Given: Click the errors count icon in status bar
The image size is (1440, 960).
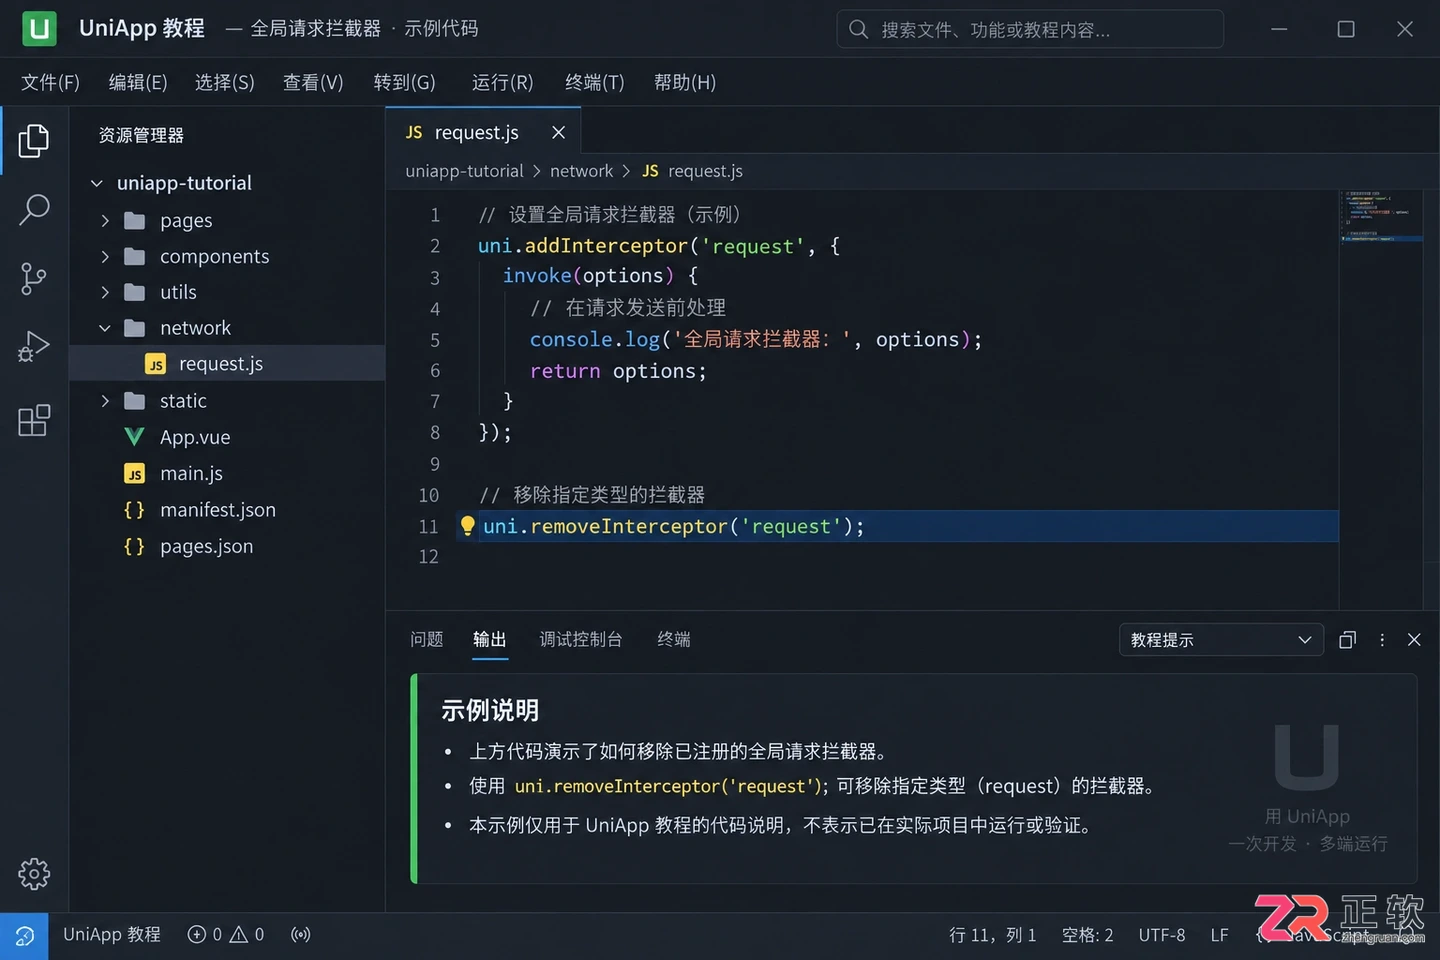Looking at the screenshot, I should pos(197,934).
